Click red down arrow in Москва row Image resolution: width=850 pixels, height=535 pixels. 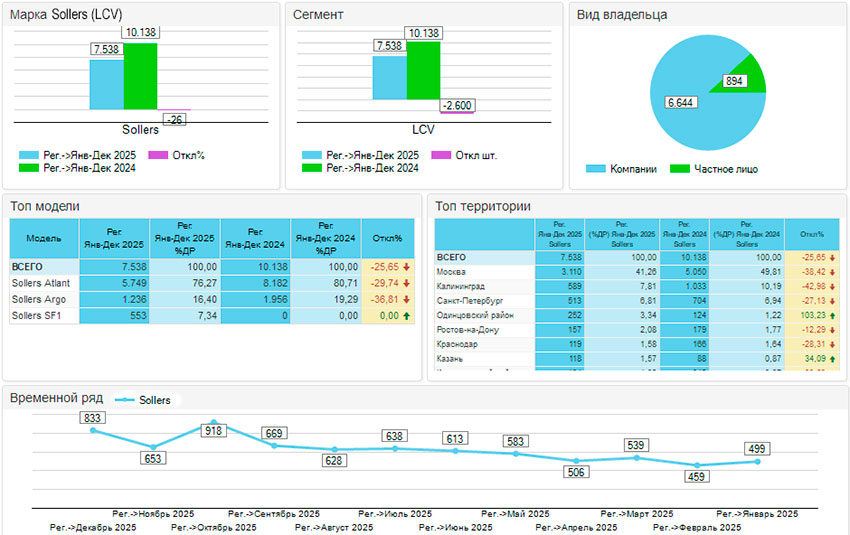[x=832, y=271]
